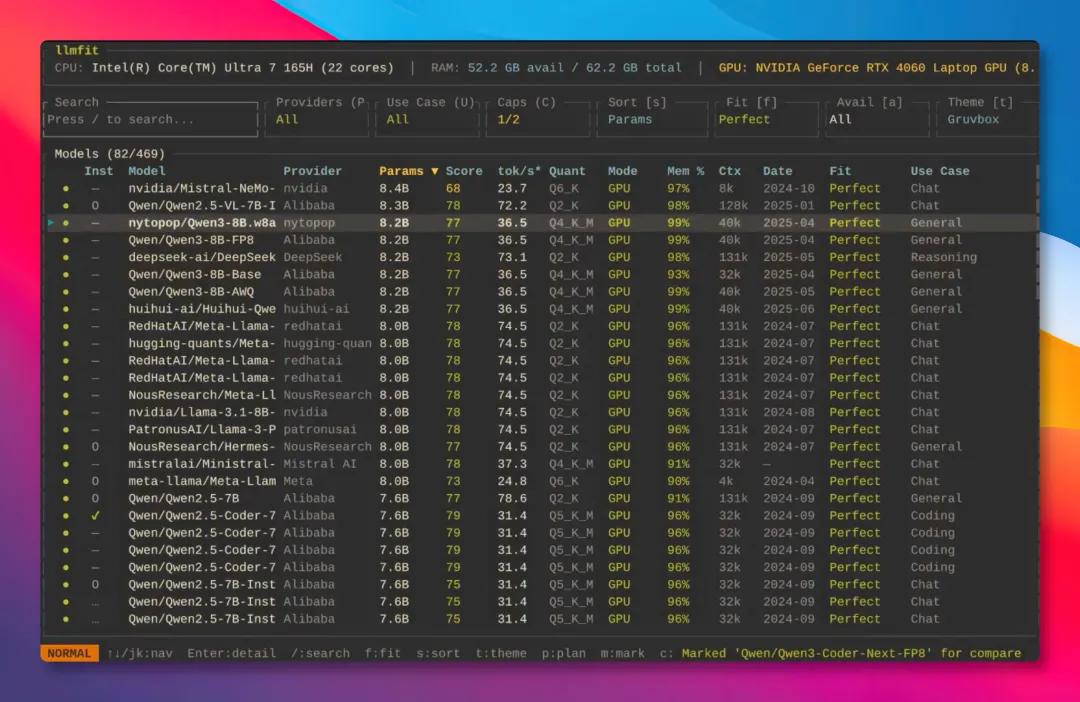Viewport: 1080px width, 702px height.
Task: Click the llmfit window title
Action: point(76,50)
